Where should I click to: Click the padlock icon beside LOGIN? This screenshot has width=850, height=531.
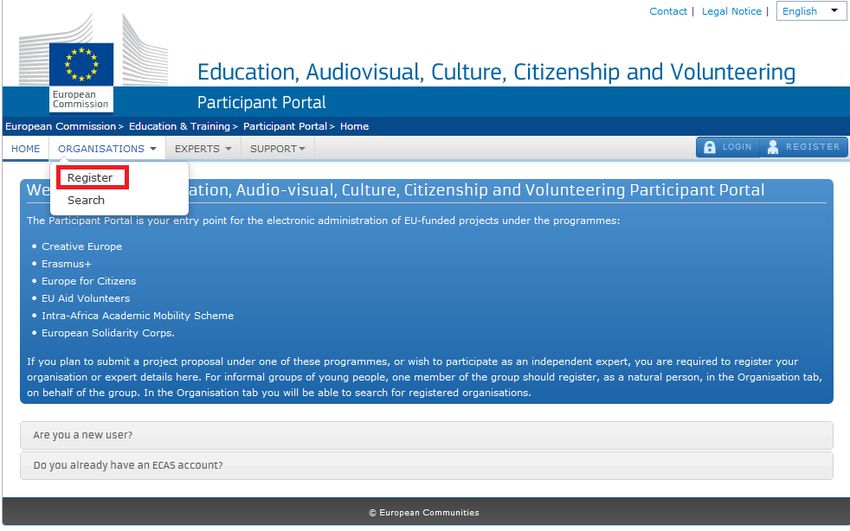(x=710, y=147)
